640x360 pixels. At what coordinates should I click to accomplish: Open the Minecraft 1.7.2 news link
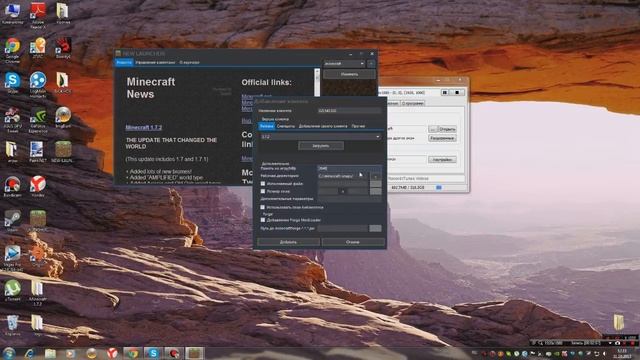pos(144,128)
